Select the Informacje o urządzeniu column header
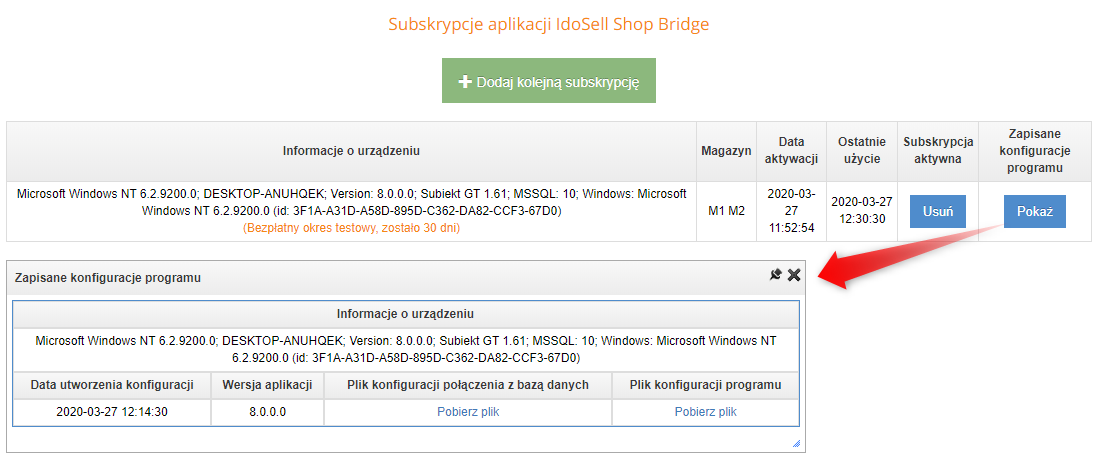 pyautogui.click(x=352, y=150)
